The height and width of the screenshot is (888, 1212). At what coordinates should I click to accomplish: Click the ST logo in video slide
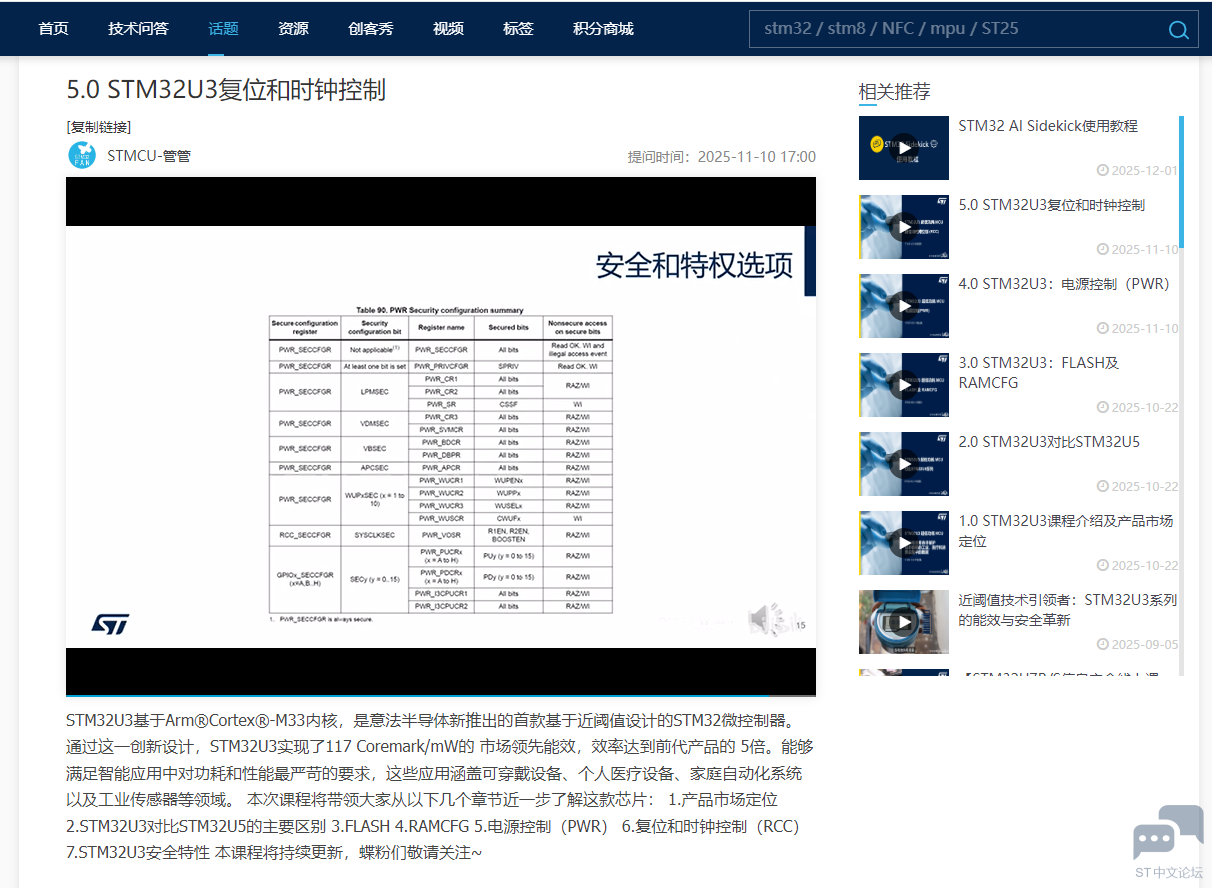(110, 624)
